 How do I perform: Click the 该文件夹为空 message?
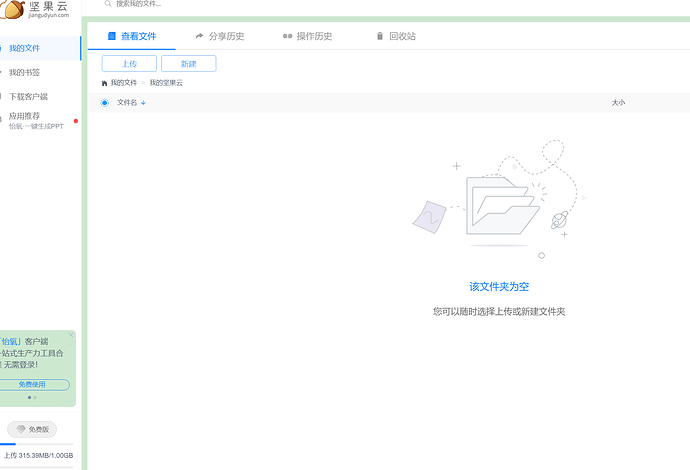click(x=499, y=287)
